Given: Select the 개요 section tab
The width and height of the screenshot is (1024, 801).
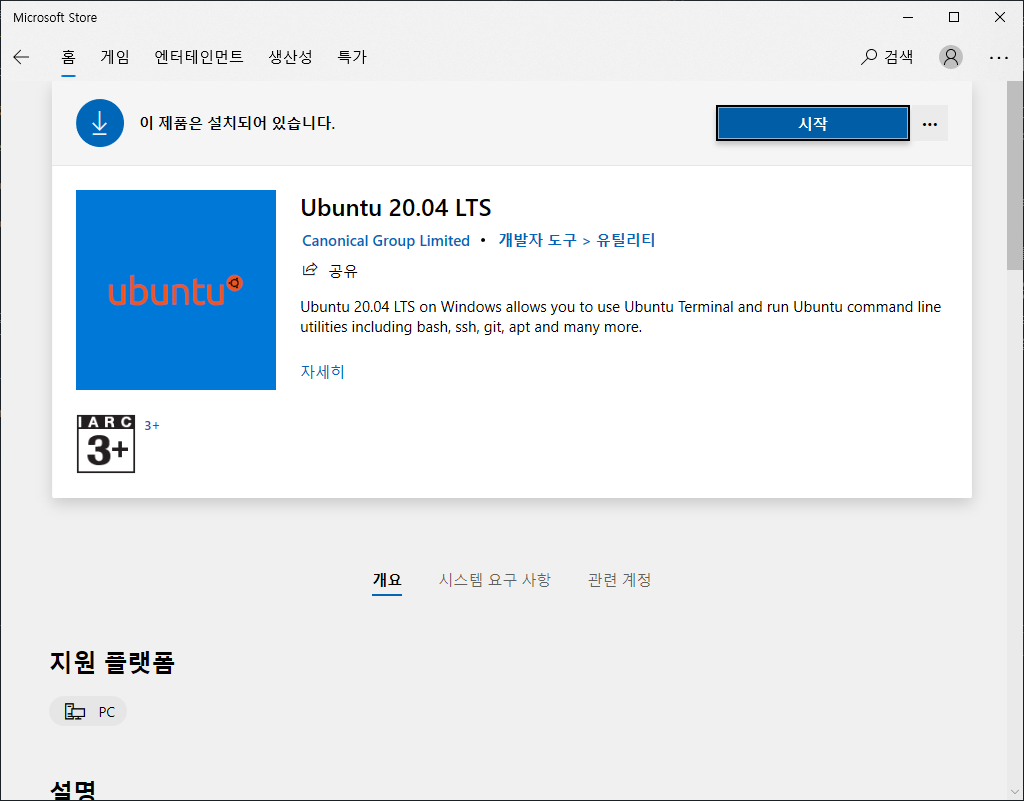Looking at the screenshot, I should (387, 580).
